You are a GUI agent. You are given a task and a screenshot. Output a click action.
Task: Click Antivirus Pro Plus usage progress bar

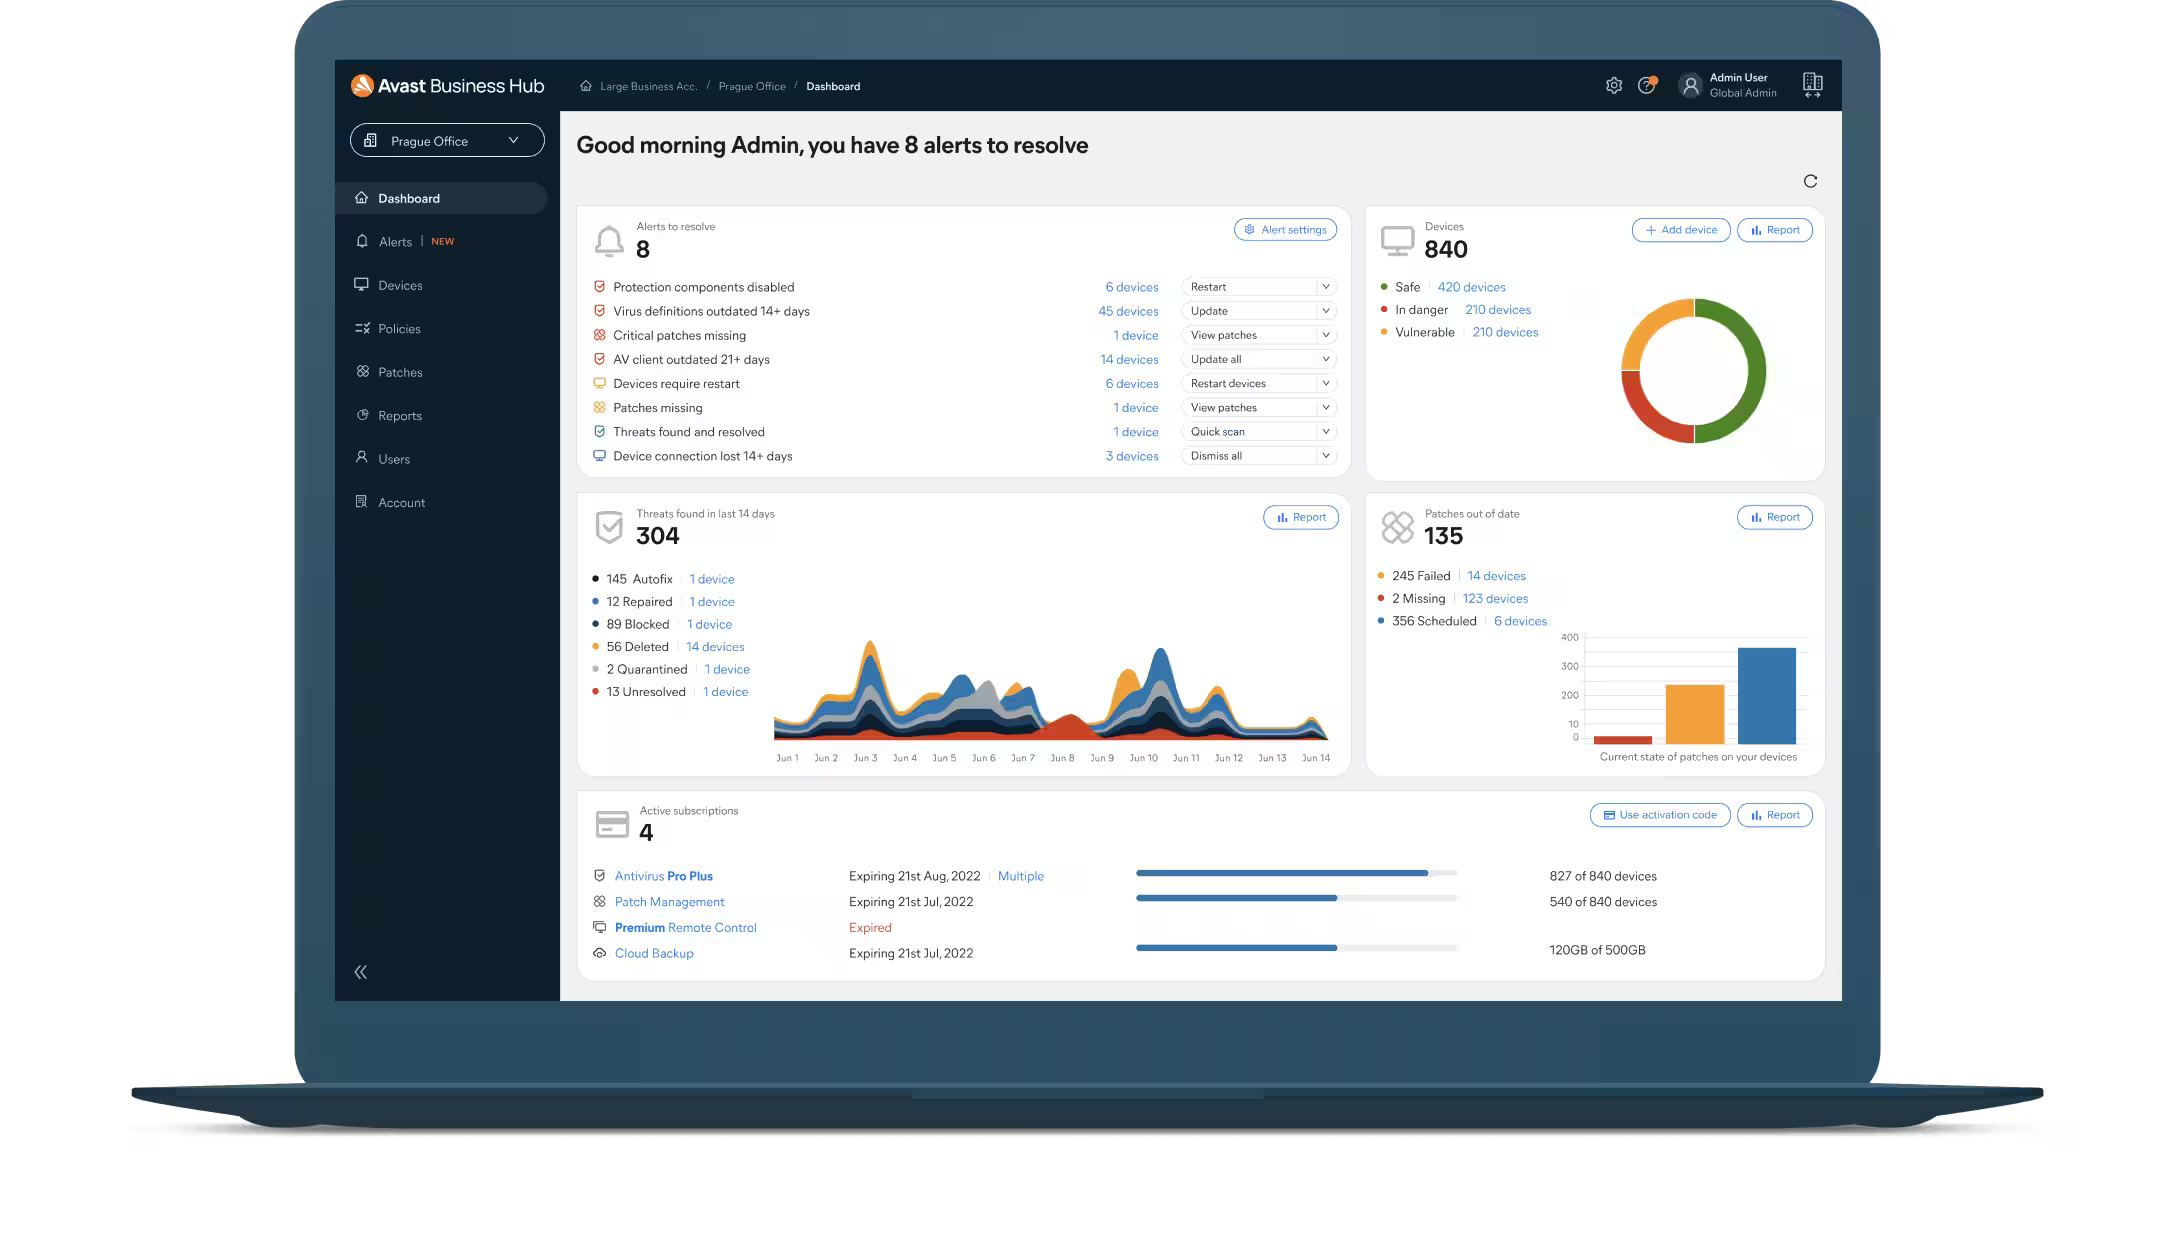[x=1296, y=873]
